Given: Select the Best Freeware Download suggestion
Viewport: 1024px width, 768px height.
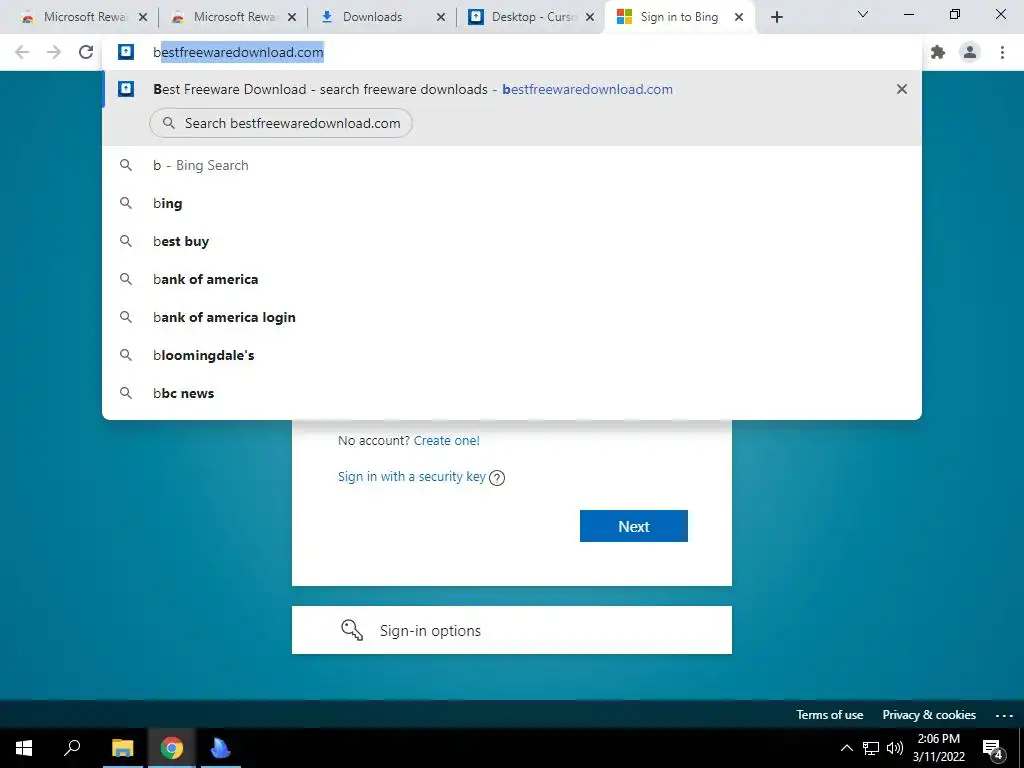Looking at the screenshot, I should point(512,89).
